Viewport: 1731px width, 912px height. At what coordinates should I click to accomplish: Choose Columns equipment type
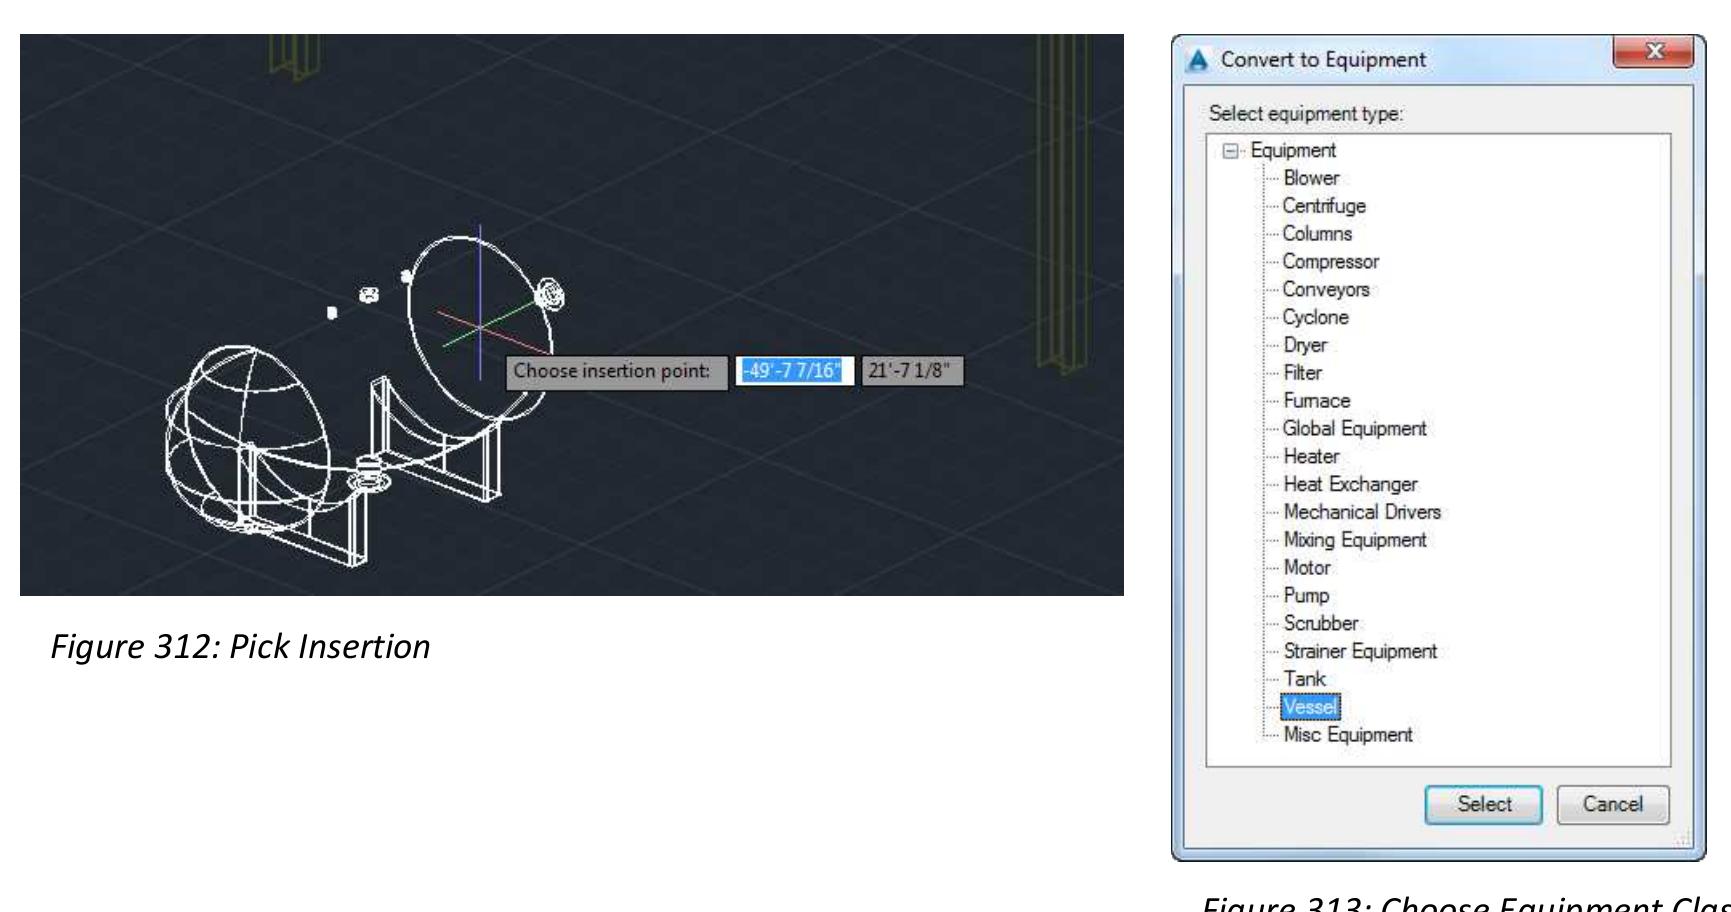(x=1317, y=234)
